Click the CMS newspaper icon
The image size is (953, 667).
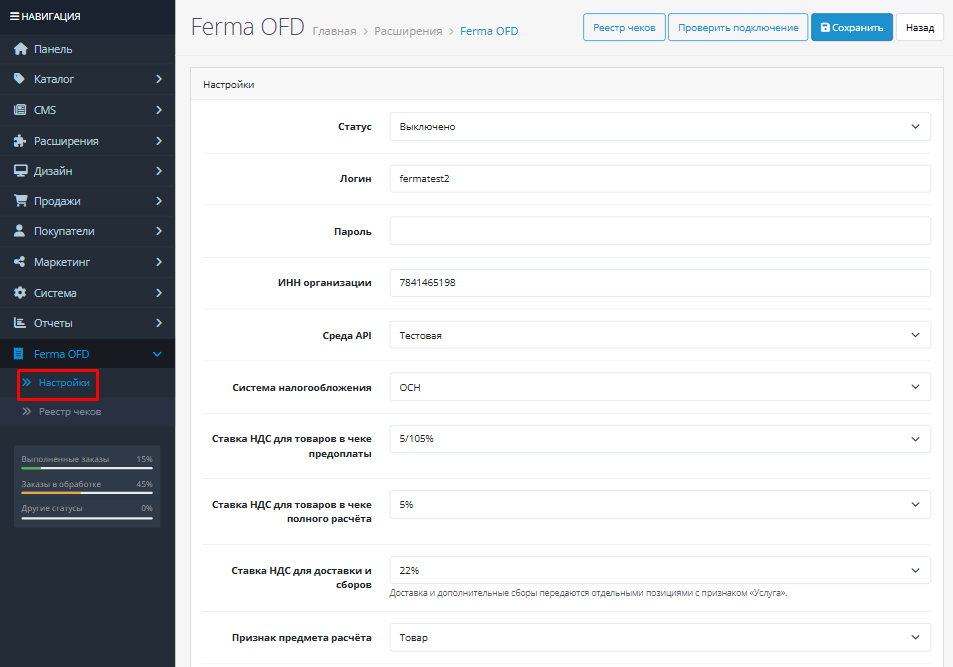20,109
